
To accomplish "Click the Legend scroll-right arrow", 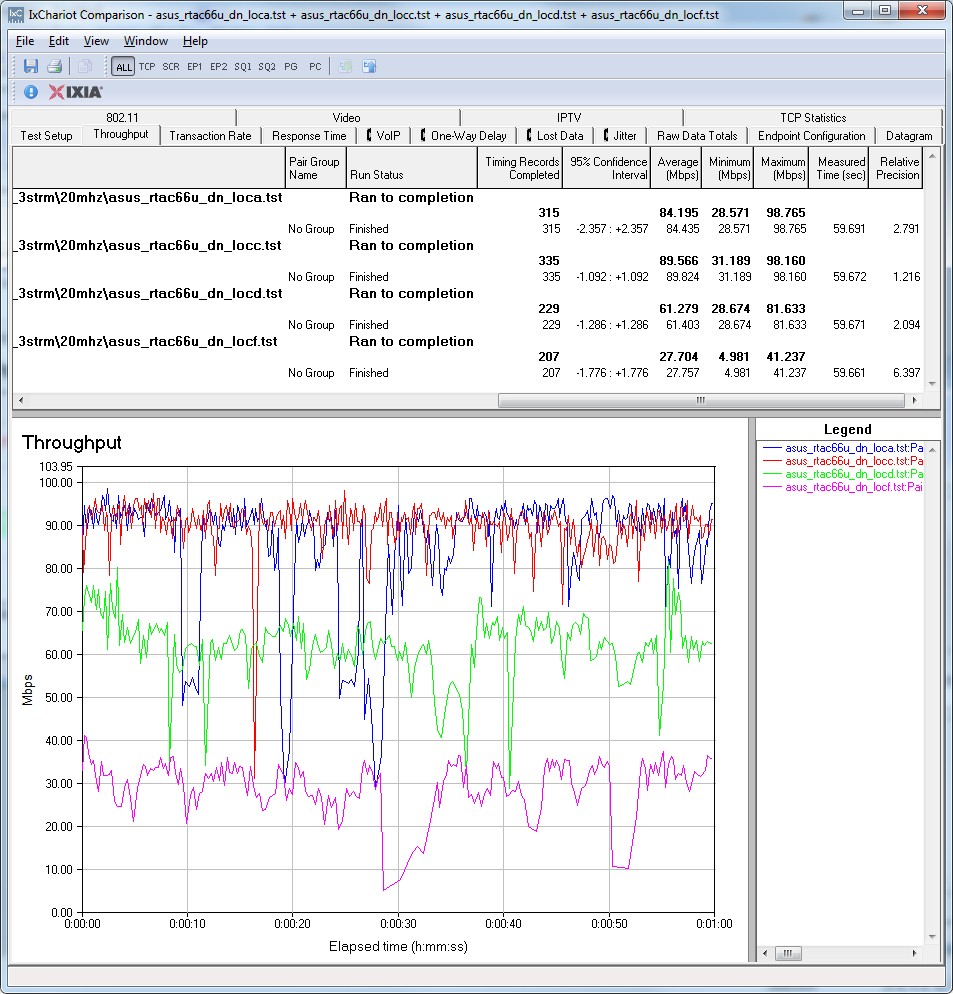I will (914, 953).
